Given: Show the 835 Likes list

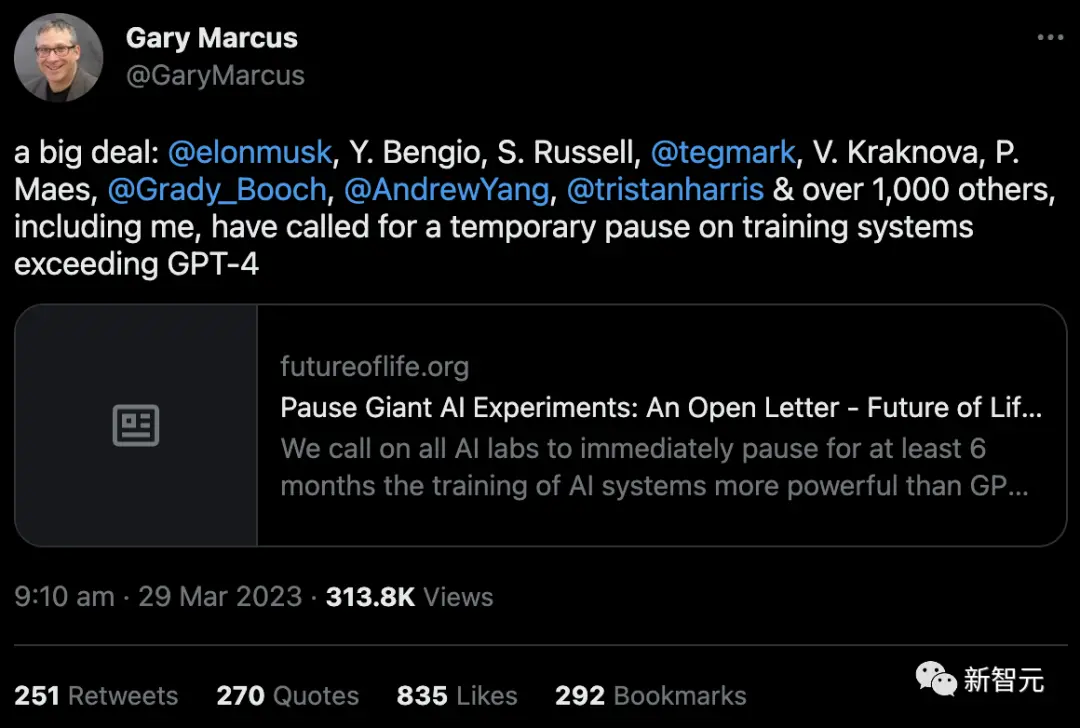Looking at the screenshot, I should point(457,696).
